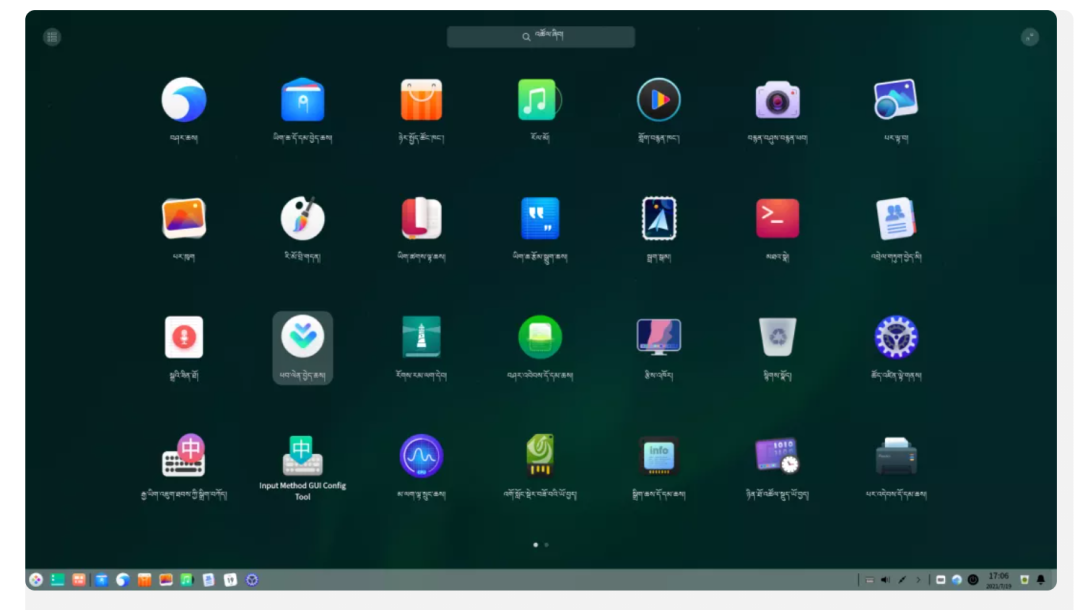Click the white keyboard layout tray icon
This screenshot has width=1080, height=610.
(940, 580)
